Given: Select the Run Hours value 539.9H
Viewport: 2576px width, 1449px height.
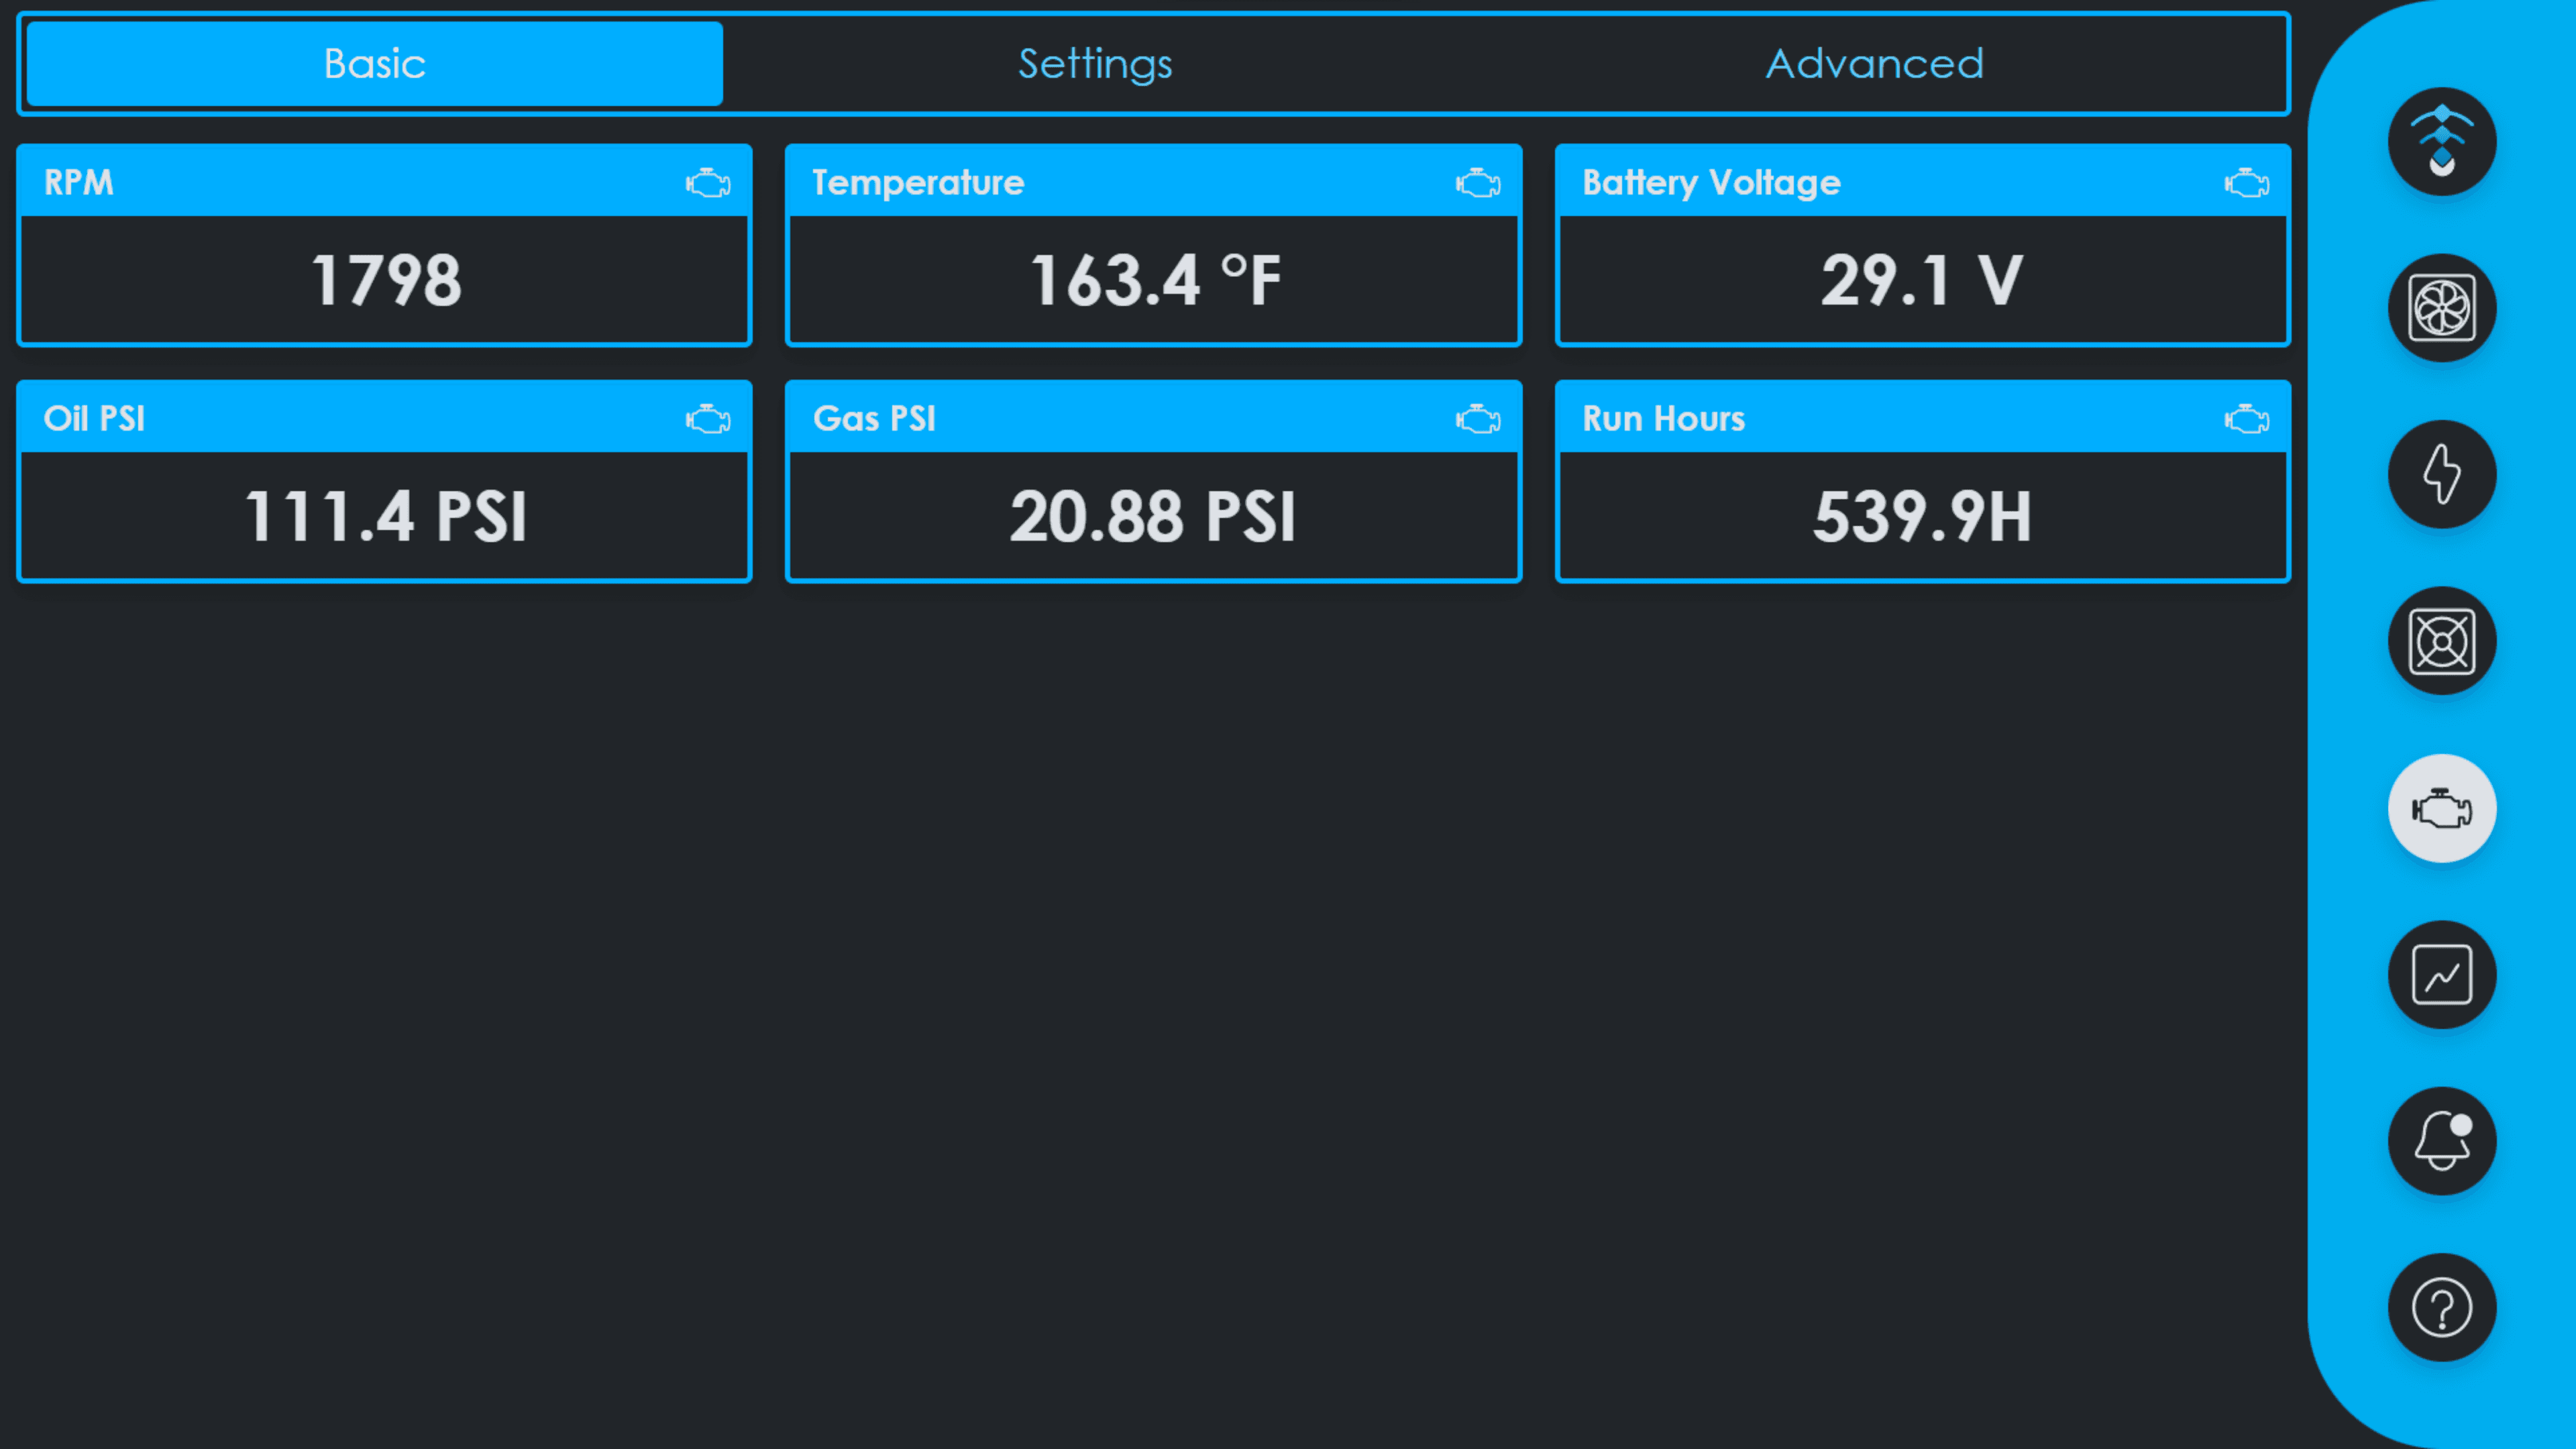Looking at the screenshot, I should [1922, 516].
